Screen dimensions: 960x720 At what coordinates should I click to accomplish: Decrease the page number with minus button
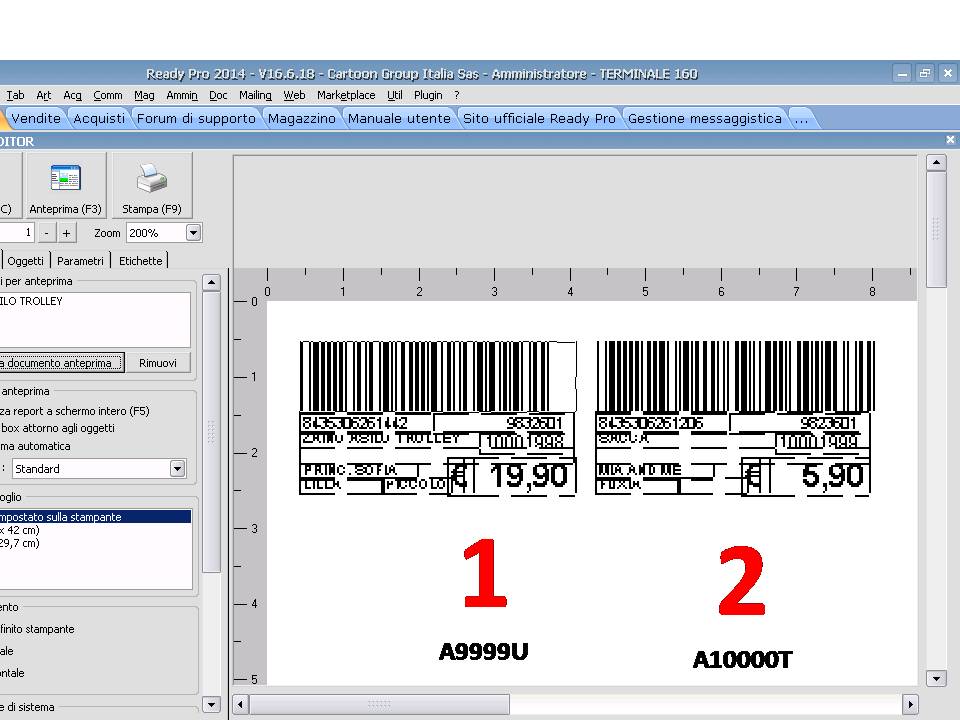click(47, 233)
